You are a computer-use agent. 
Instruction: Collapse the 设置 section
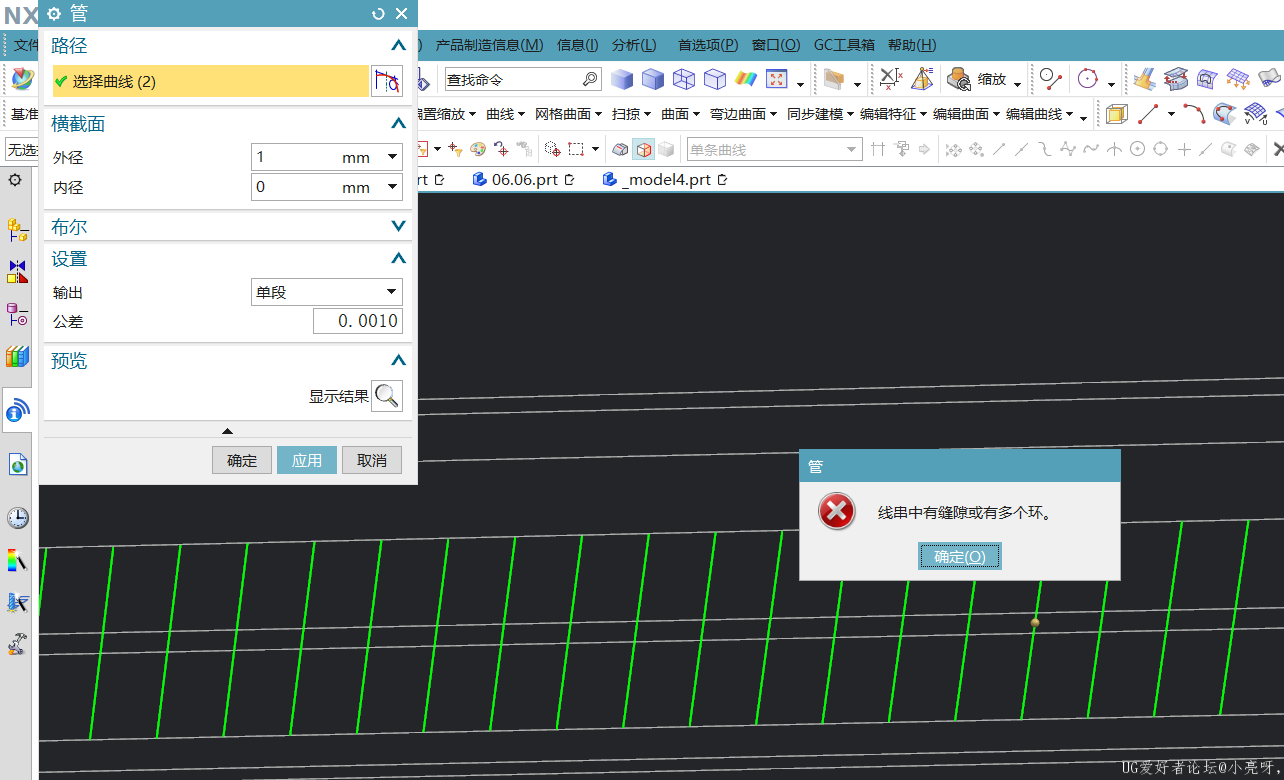(398, 259)
